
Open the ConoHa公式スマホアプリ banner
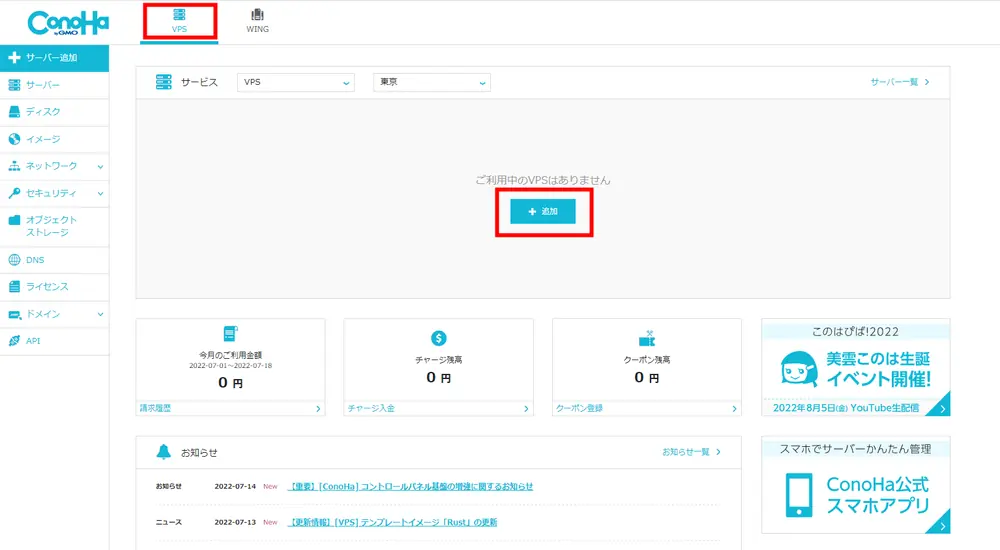point(855,485)
